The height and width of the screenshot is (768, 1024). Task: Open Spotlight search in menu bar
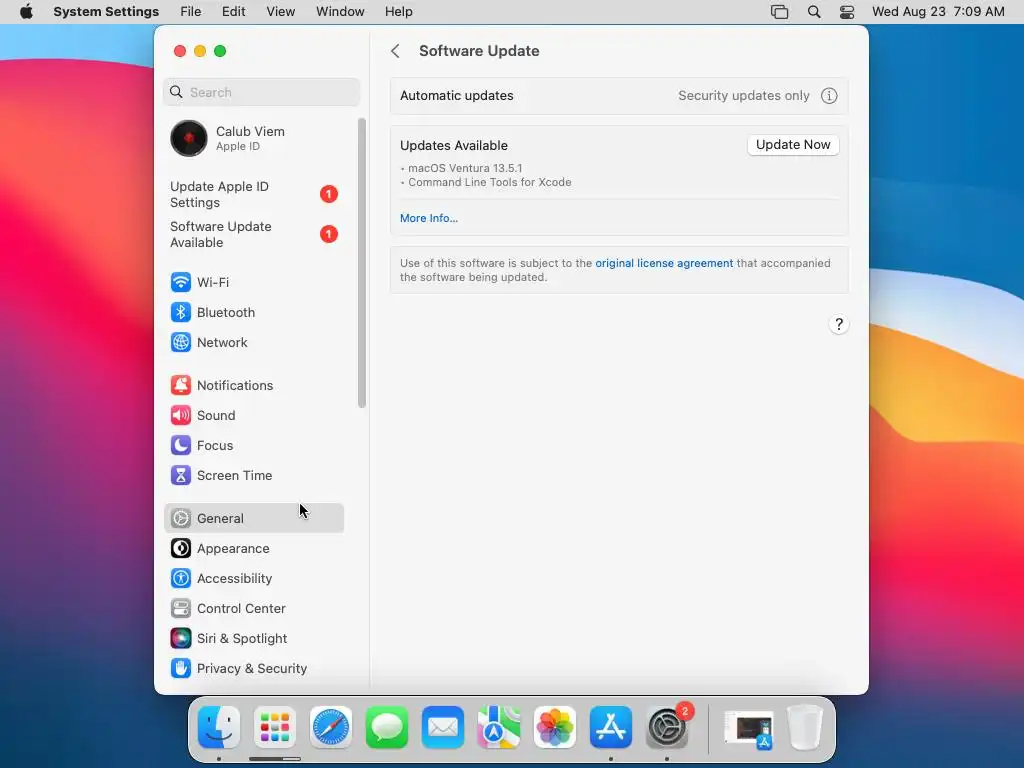pyautogui.click(x=814, y=12)
